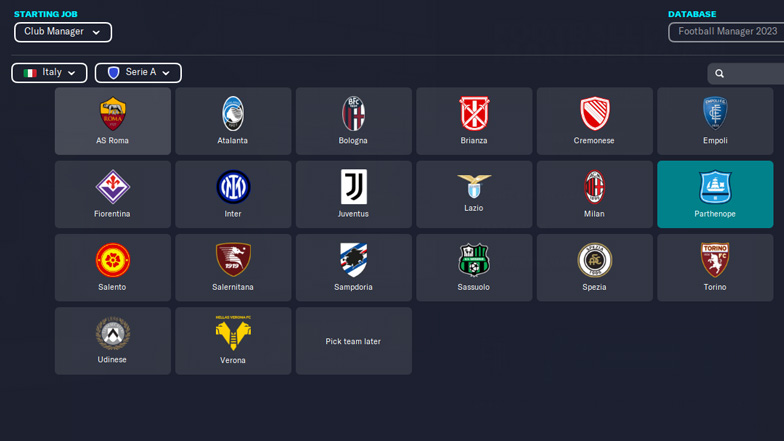Select the Sassuolo team tile
The height and width of the screenshot is (441, 784).
[x=474, y=268]
